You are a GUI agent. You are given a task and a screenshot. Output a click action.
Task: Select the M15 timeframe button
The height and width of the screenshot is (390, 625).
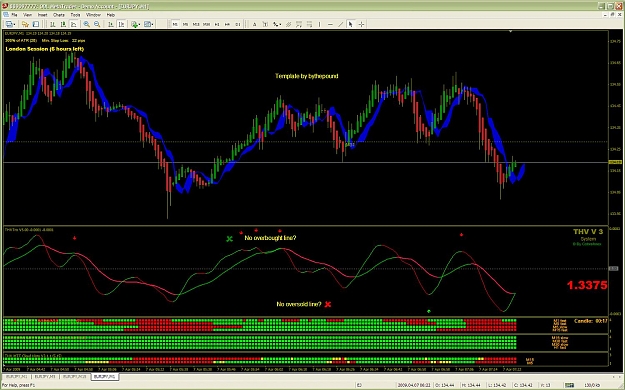[196, 24]
